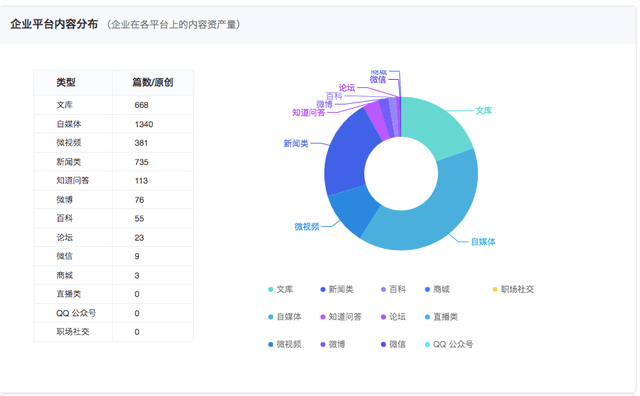
Task: Click the value 113 in the table
Action: point(141,181)
